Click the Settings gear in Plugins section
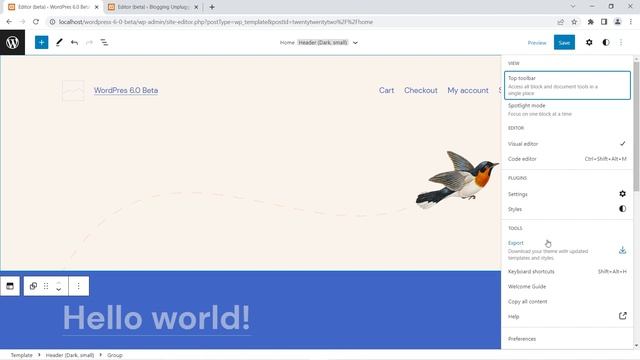The height and width of the screenshot is (360, 640). (622, 194)
